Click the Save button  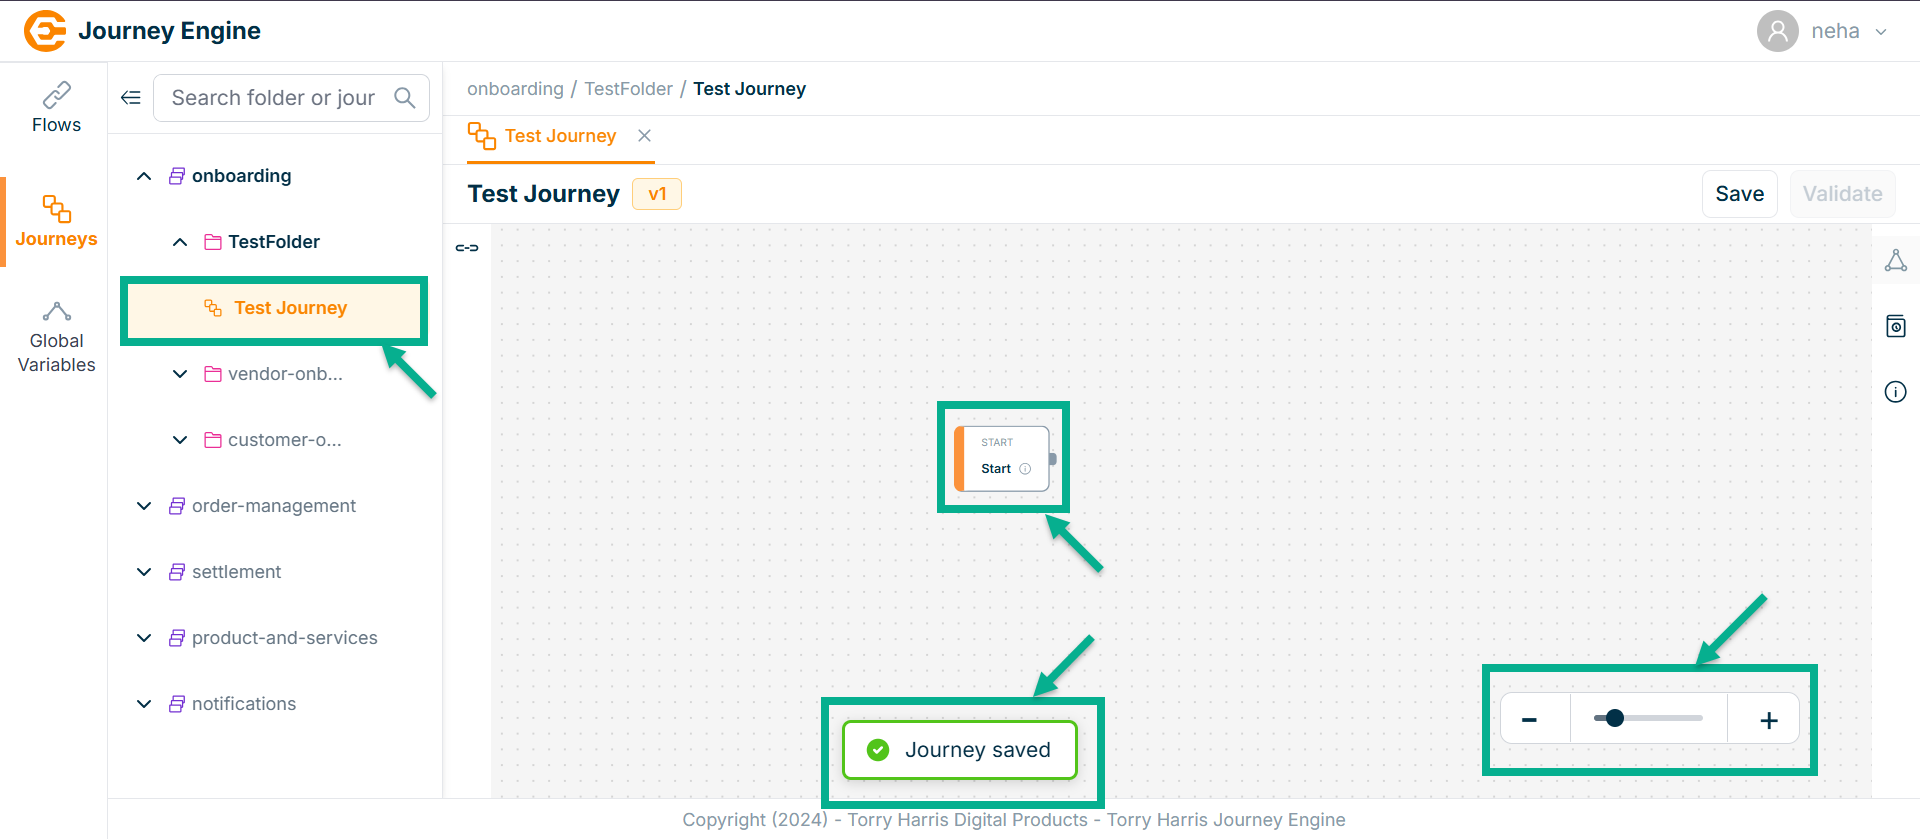click(1739, 194)
